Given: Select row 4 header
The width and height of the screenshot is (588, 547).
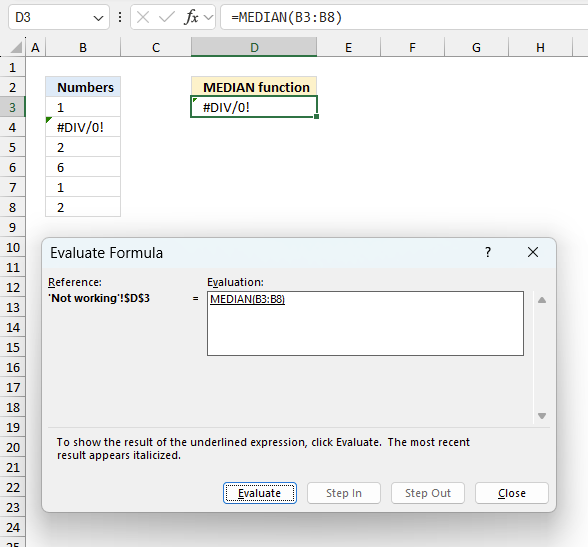Looking at the screenshot, I should pos(12,127).
